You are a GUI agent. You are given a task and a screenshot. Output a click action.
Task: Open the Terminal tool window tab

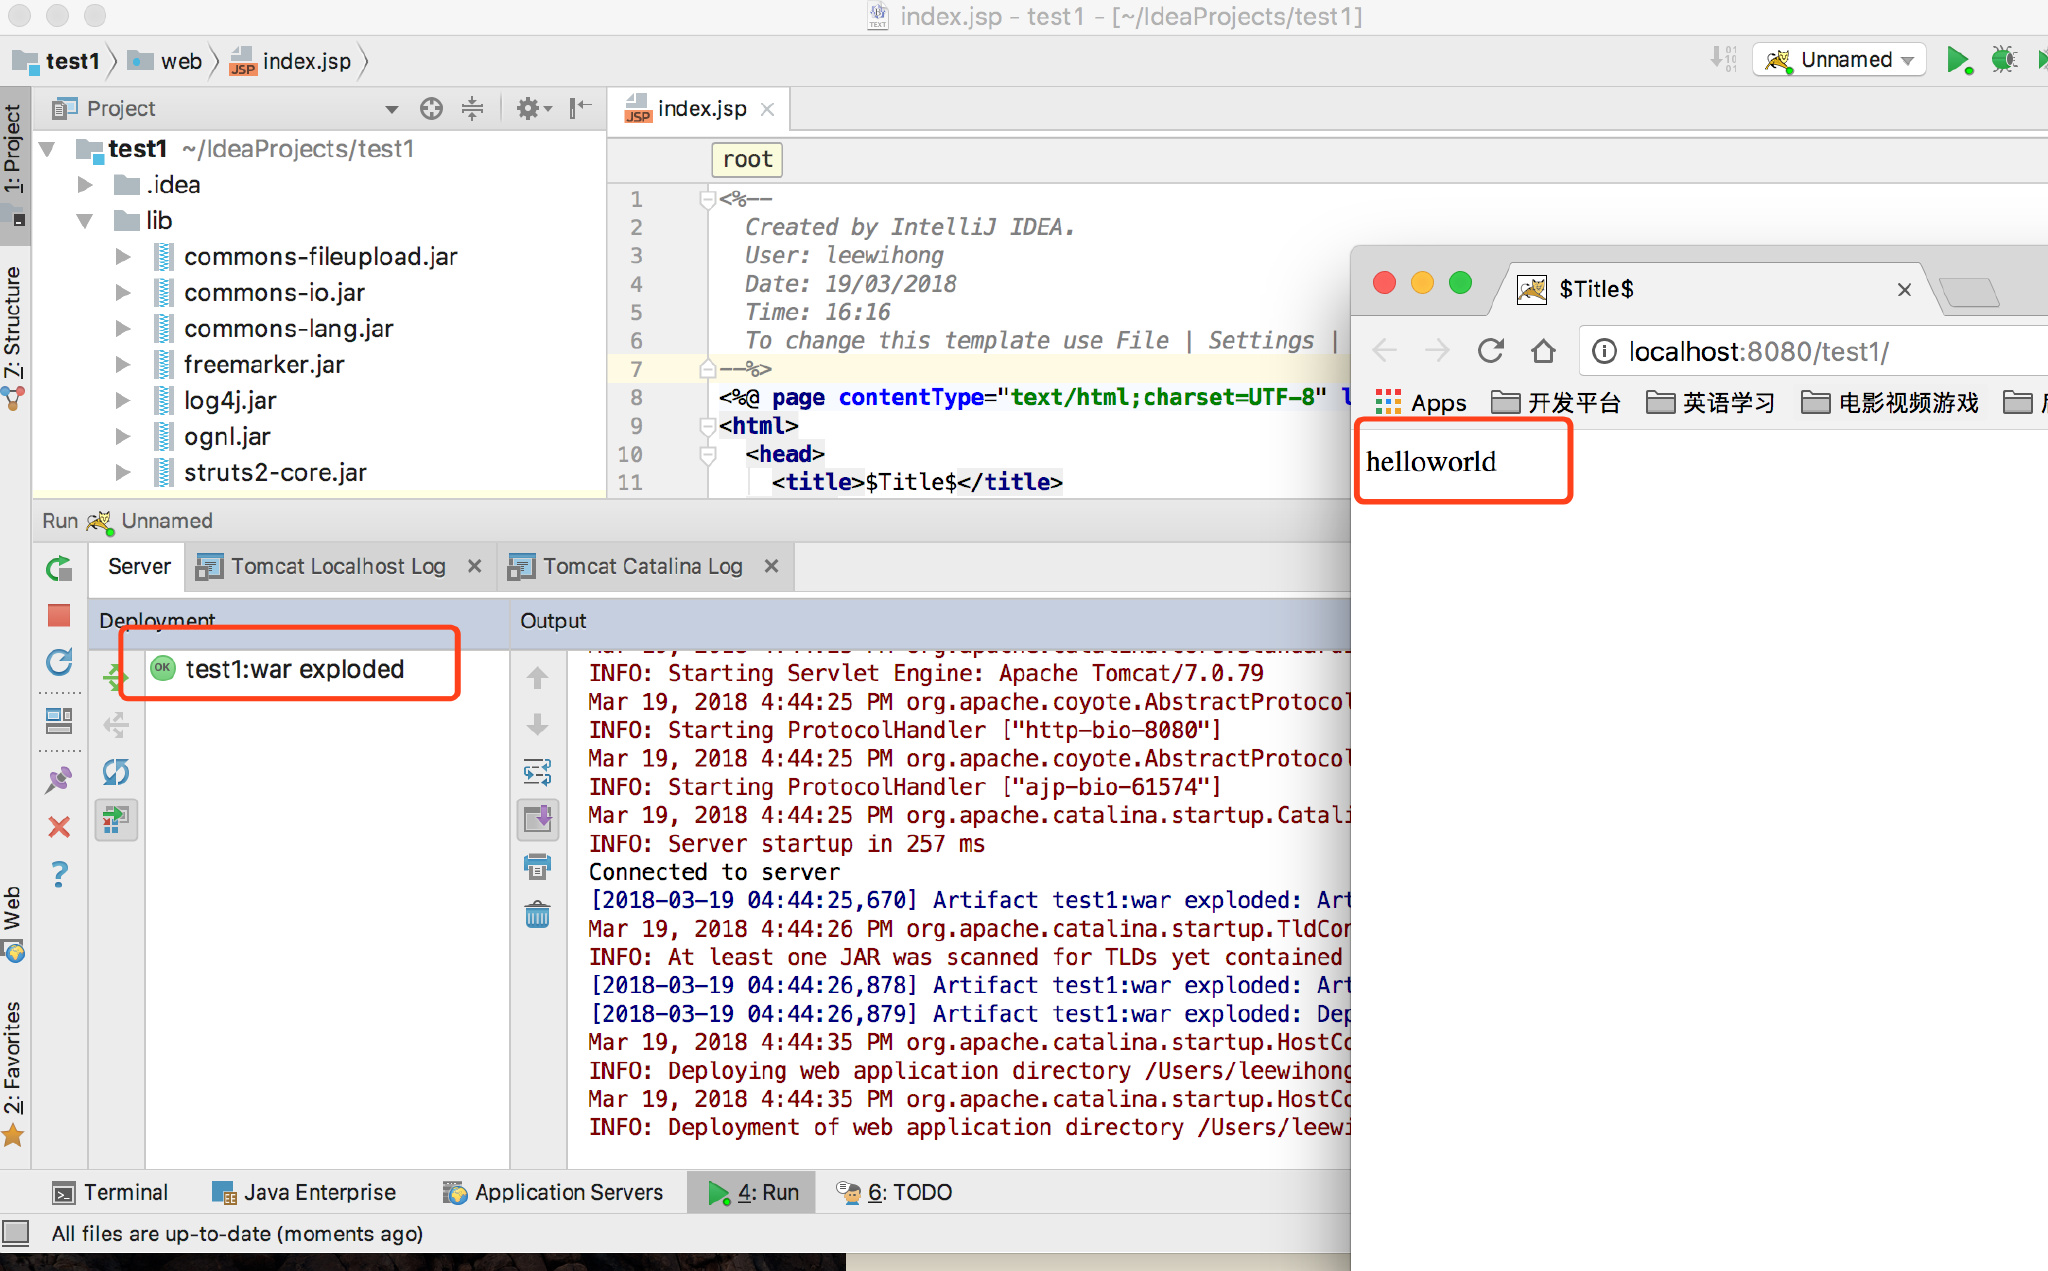110,1192
